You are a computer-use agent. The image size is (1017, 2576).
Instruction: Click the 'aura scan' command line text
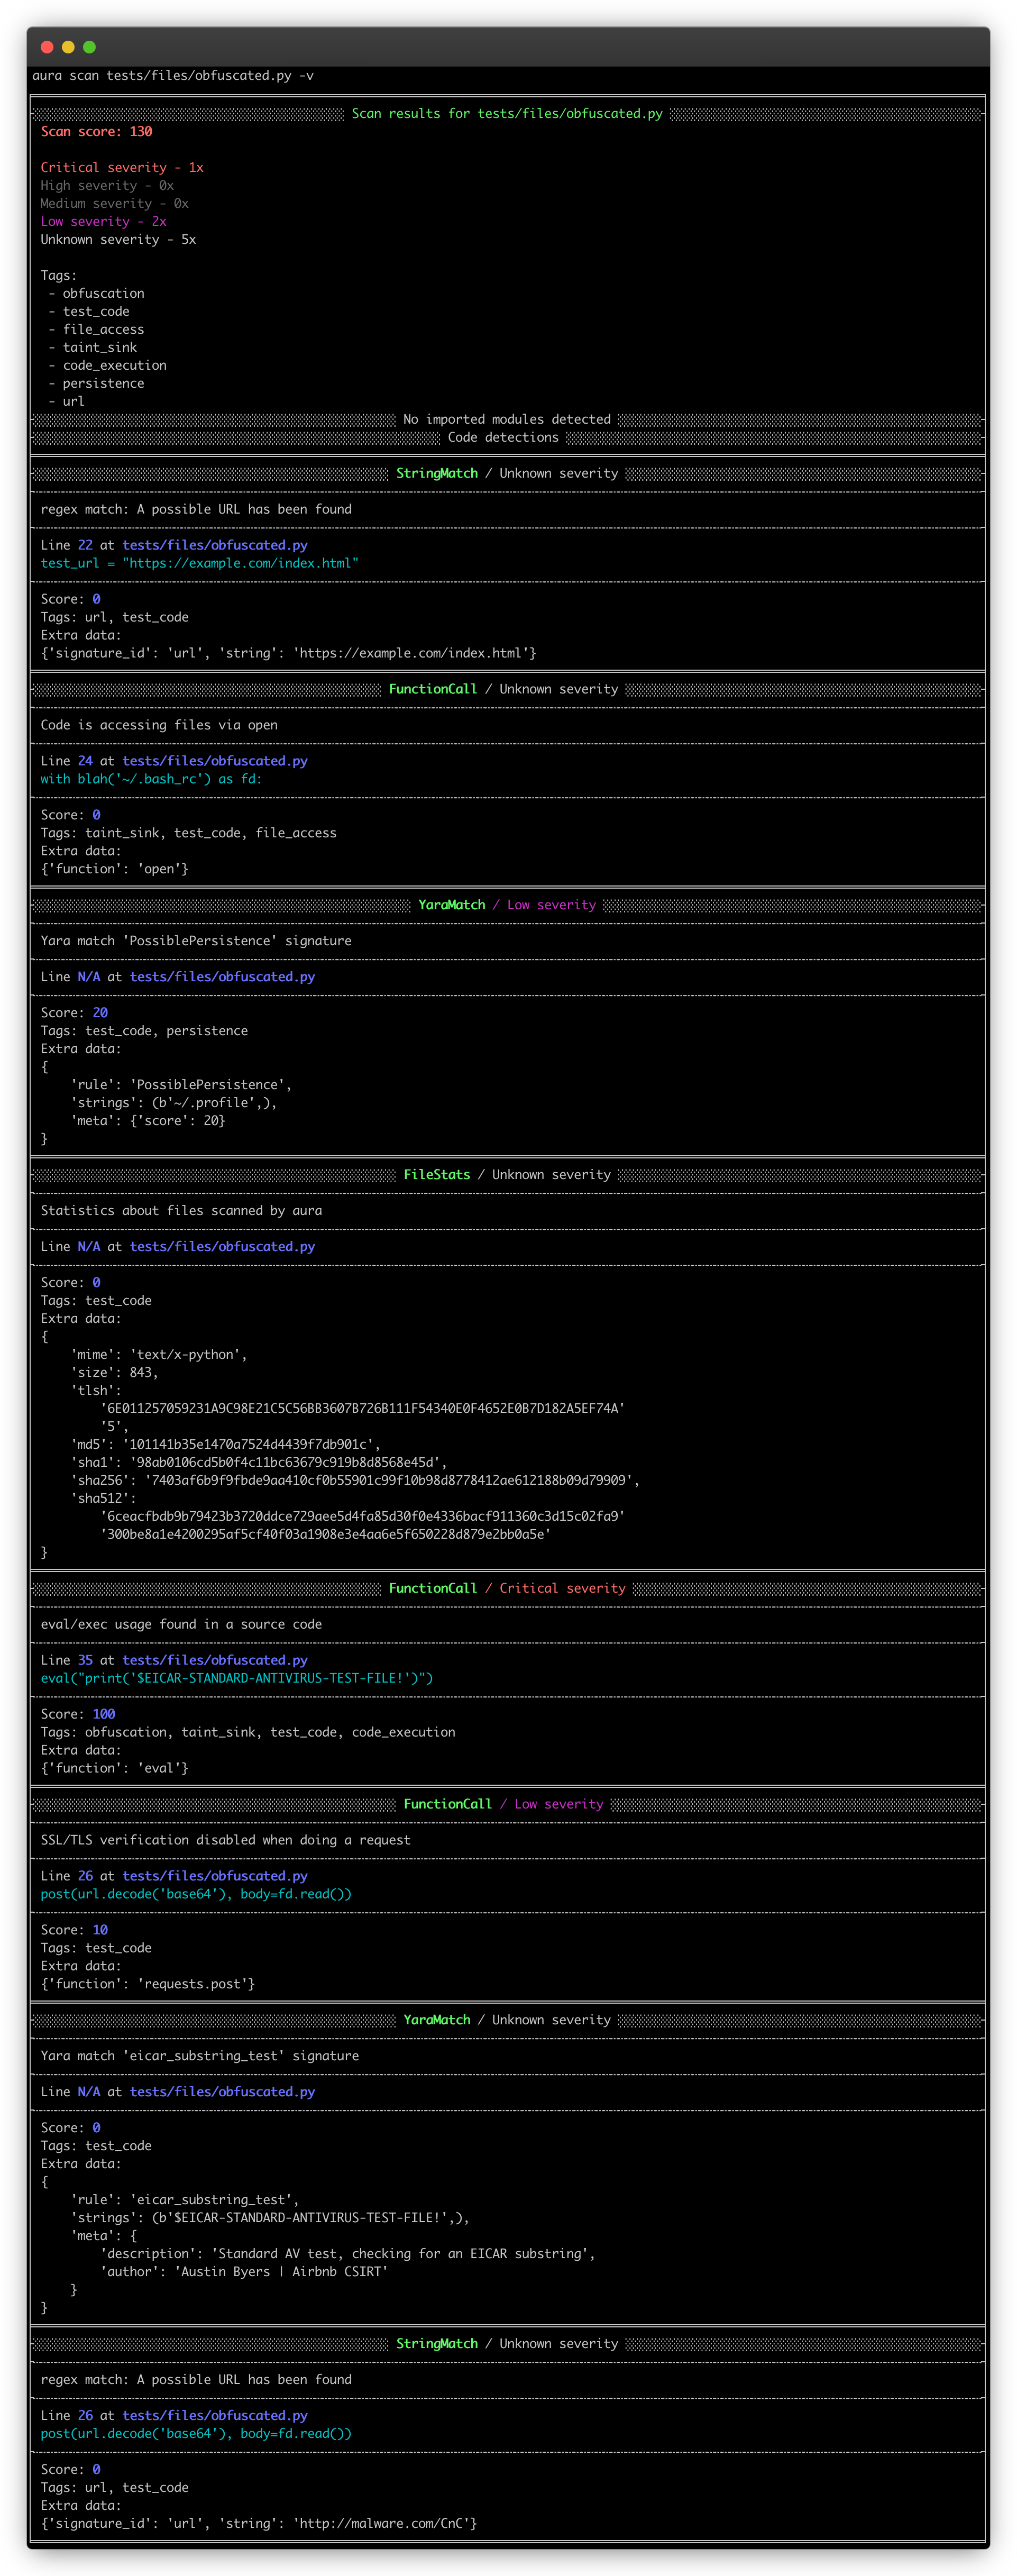coord(172,76)
